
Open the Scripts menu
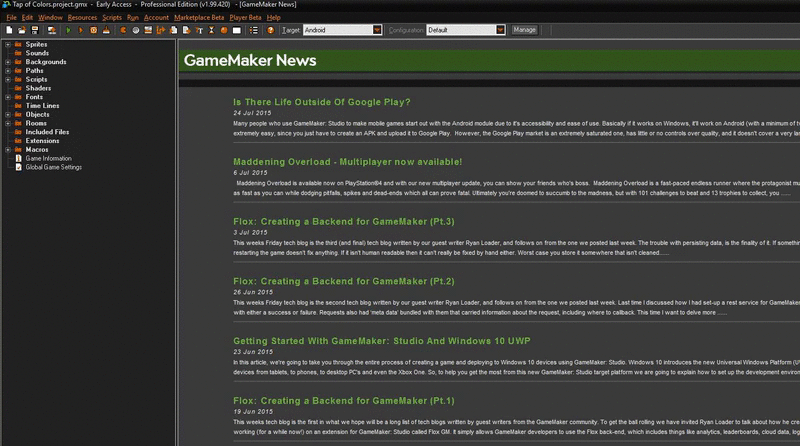[112, 17]
